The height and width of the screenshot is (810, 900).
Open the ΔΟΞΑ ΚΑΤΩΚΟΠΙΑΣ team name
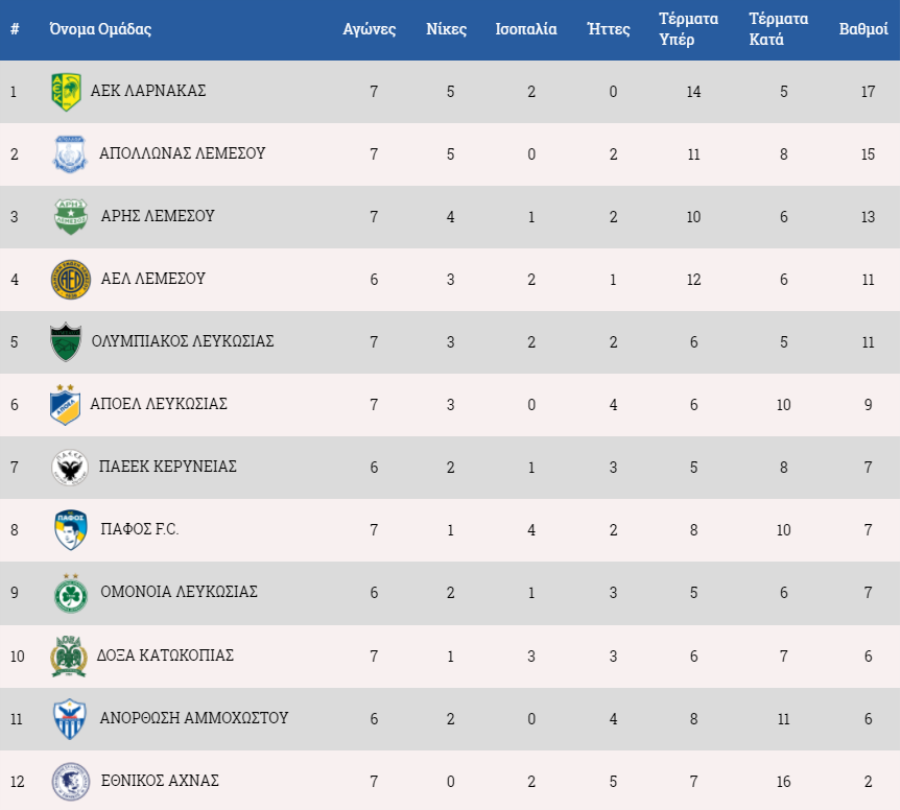click(x=165, y=656)
